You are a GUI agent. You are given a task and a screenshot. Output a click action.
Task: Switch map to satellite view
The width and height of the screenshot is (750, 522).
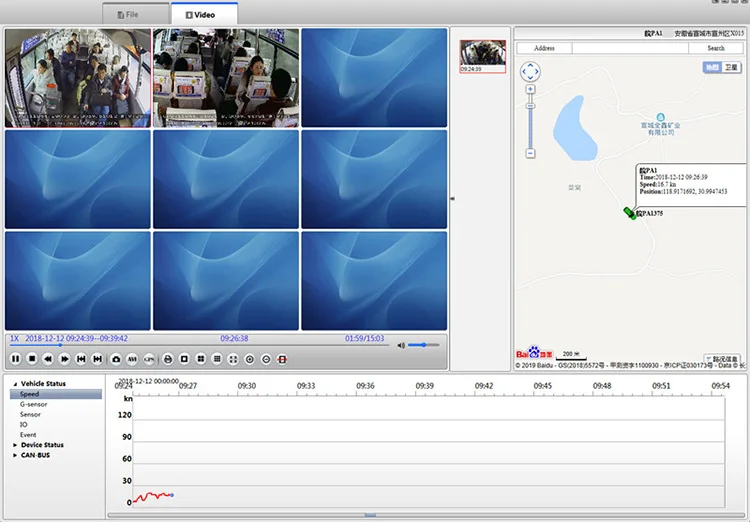pyautogui.click(x=732, y=67)
